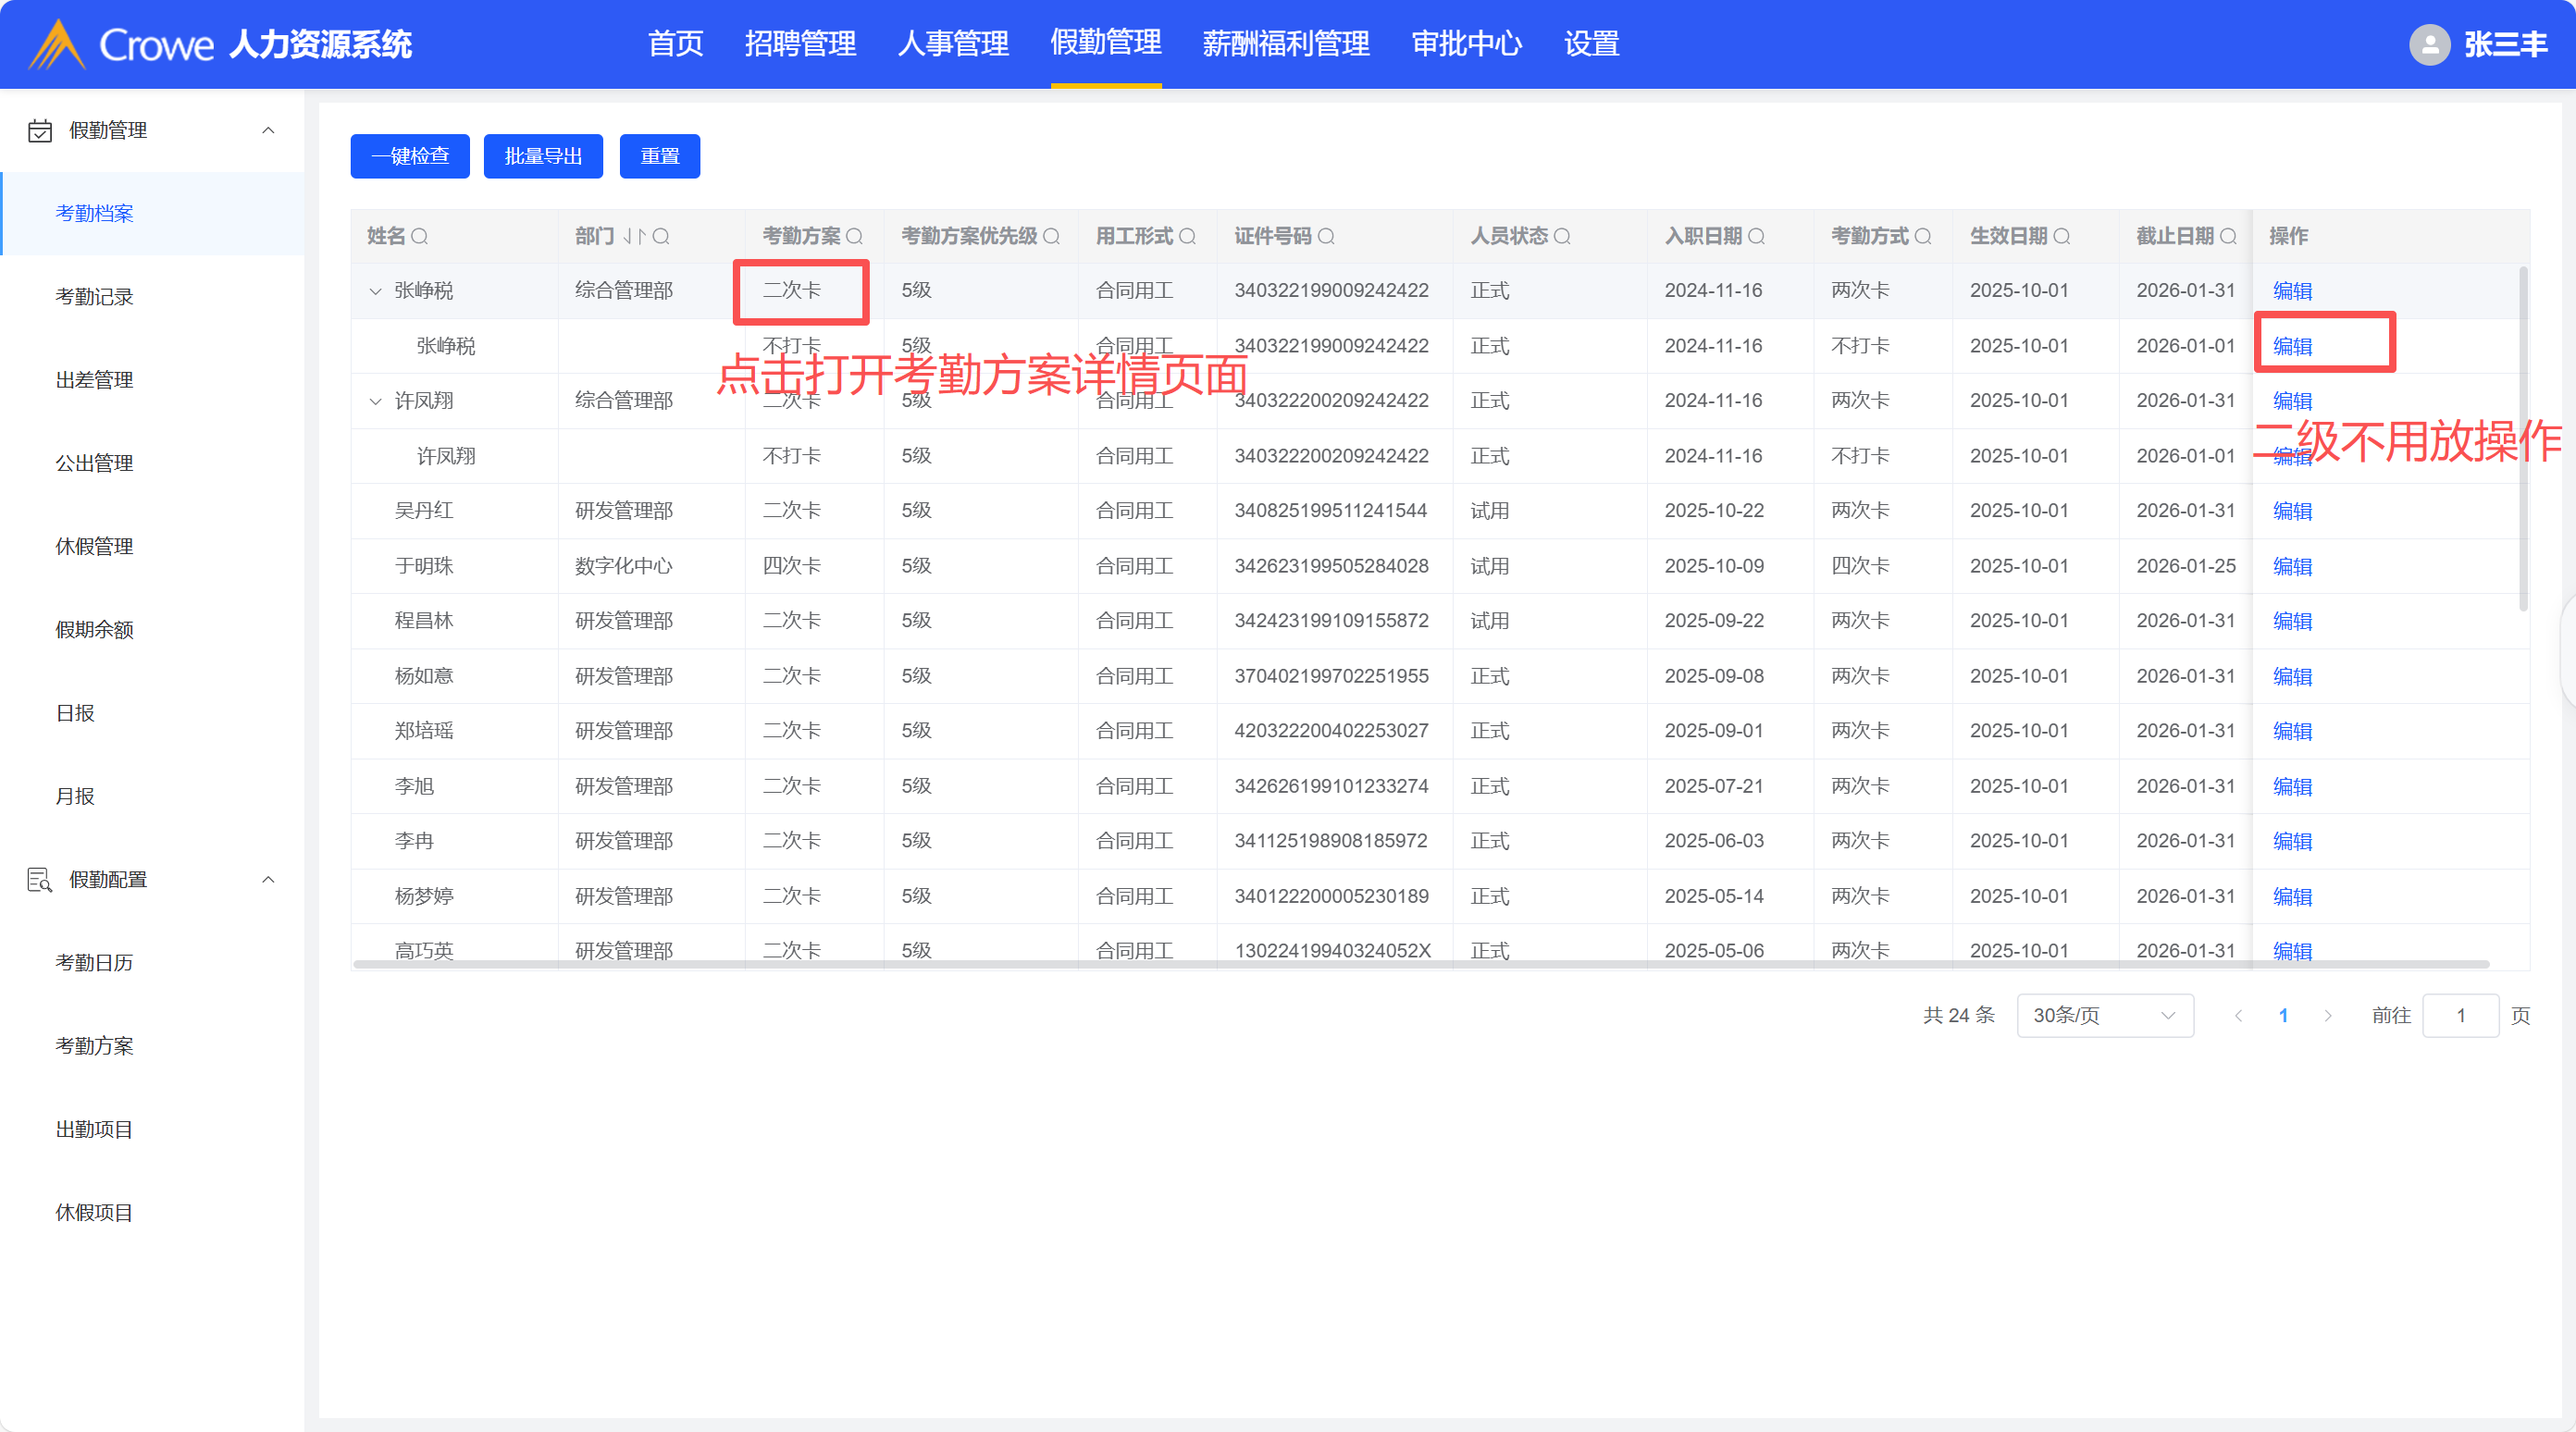Viewport: 2576px width, 1432px height.
Task: Click search icon in 用工形式 column header
Action: (x=1187, y=237)
